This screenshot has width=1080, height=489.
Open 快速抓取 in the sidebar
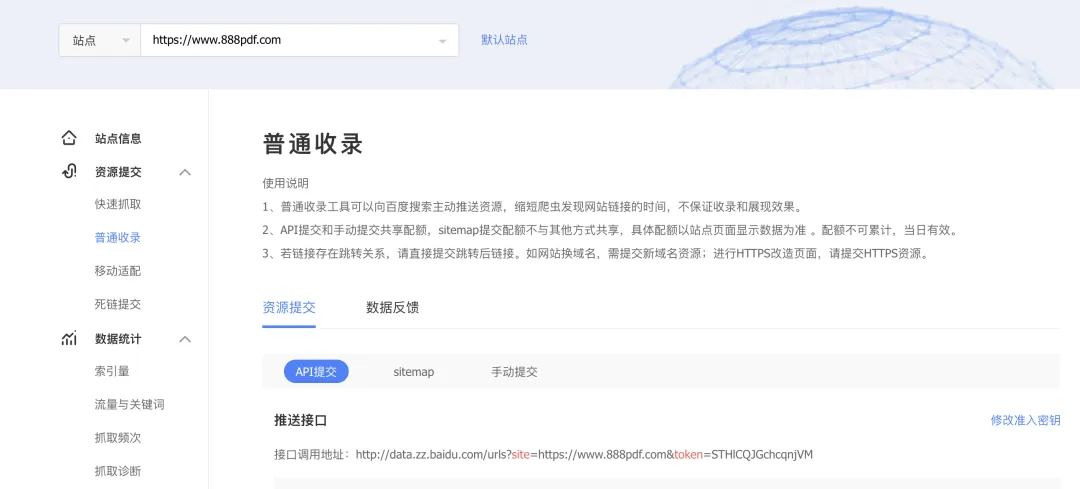tap(118, 205)
